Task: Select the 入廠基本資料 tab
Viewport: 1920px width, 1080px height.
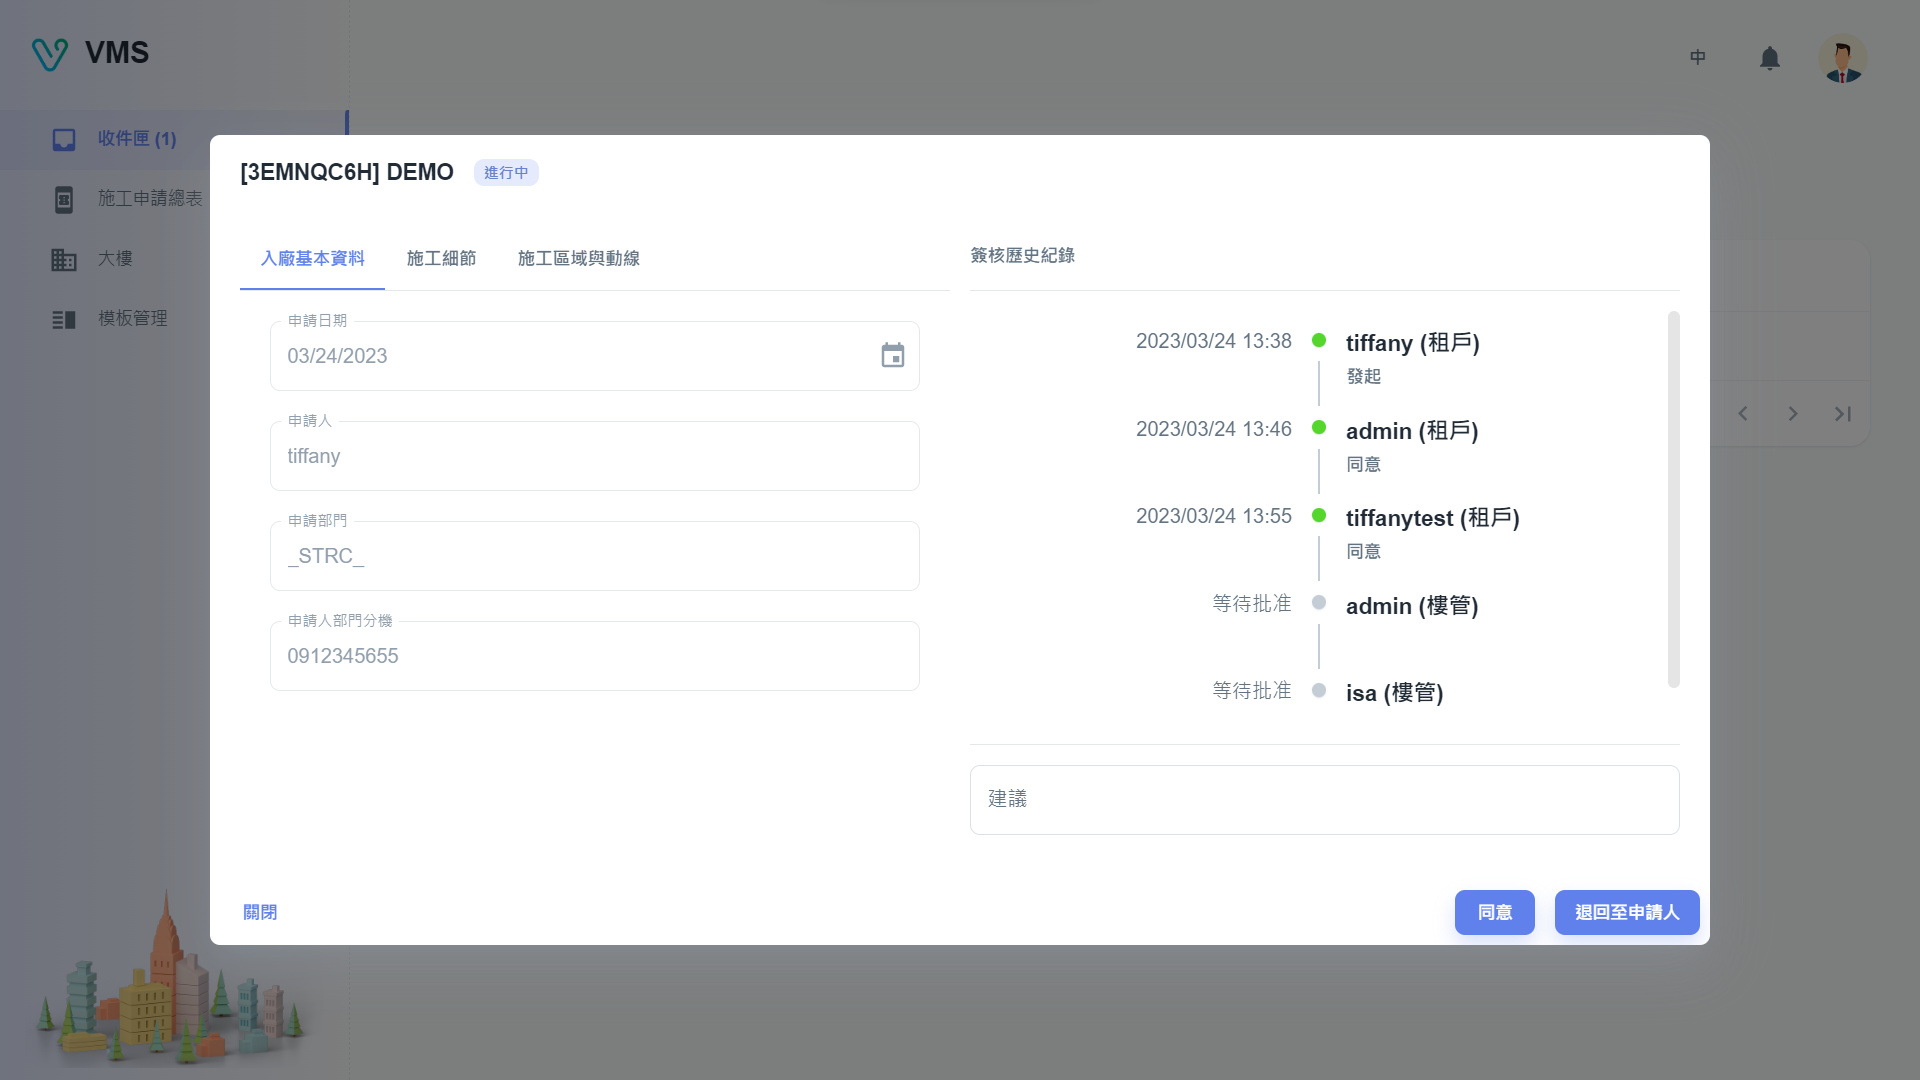Action: [312, 259]
